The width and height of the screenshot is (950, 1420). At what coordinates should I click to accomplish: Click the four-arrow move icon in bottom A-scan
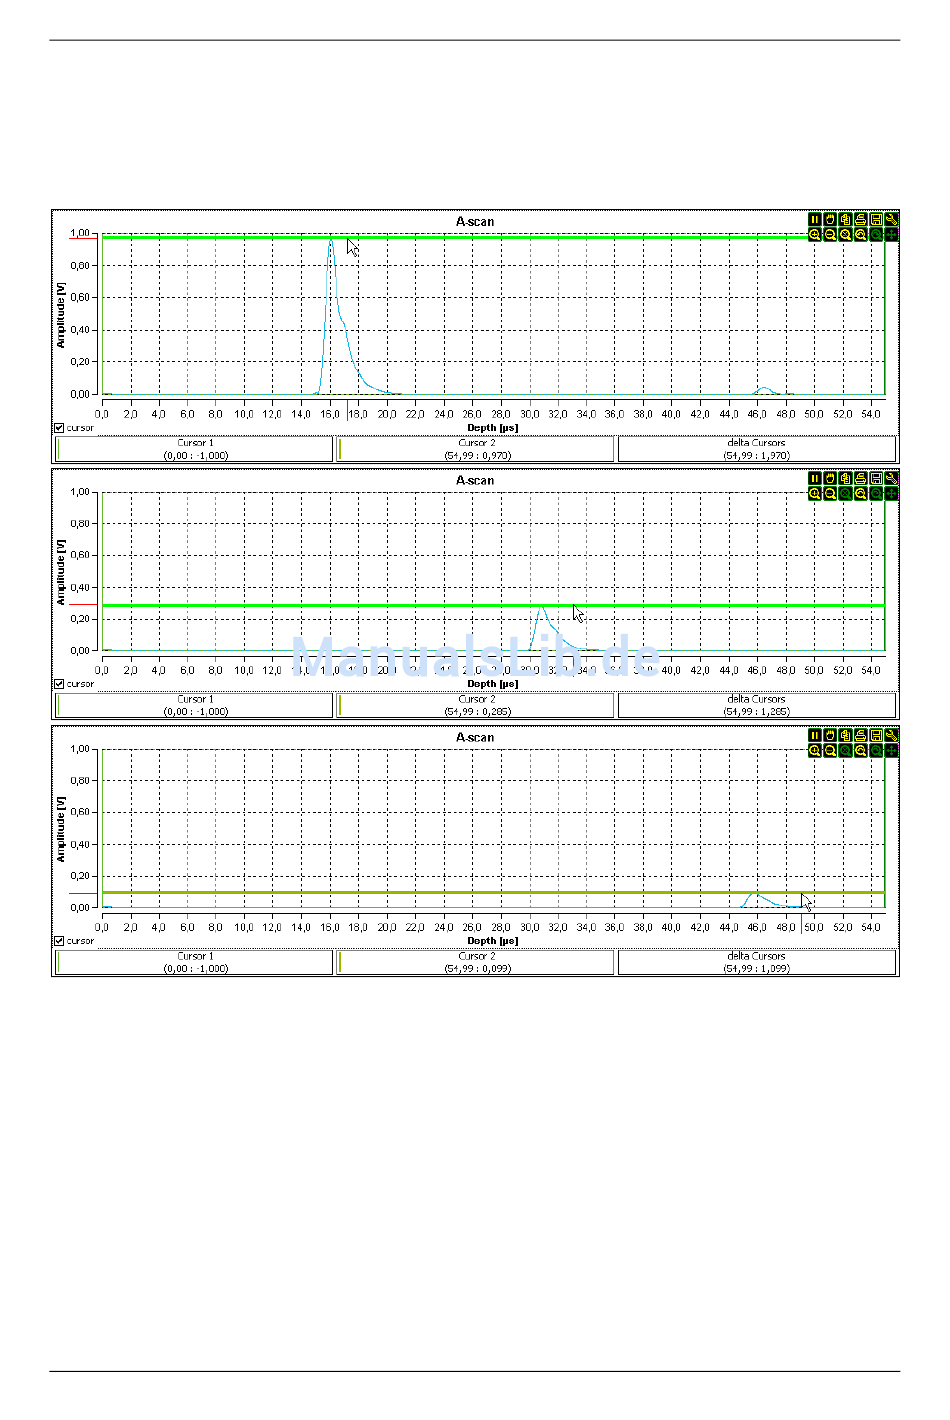(x=891, y=751)
